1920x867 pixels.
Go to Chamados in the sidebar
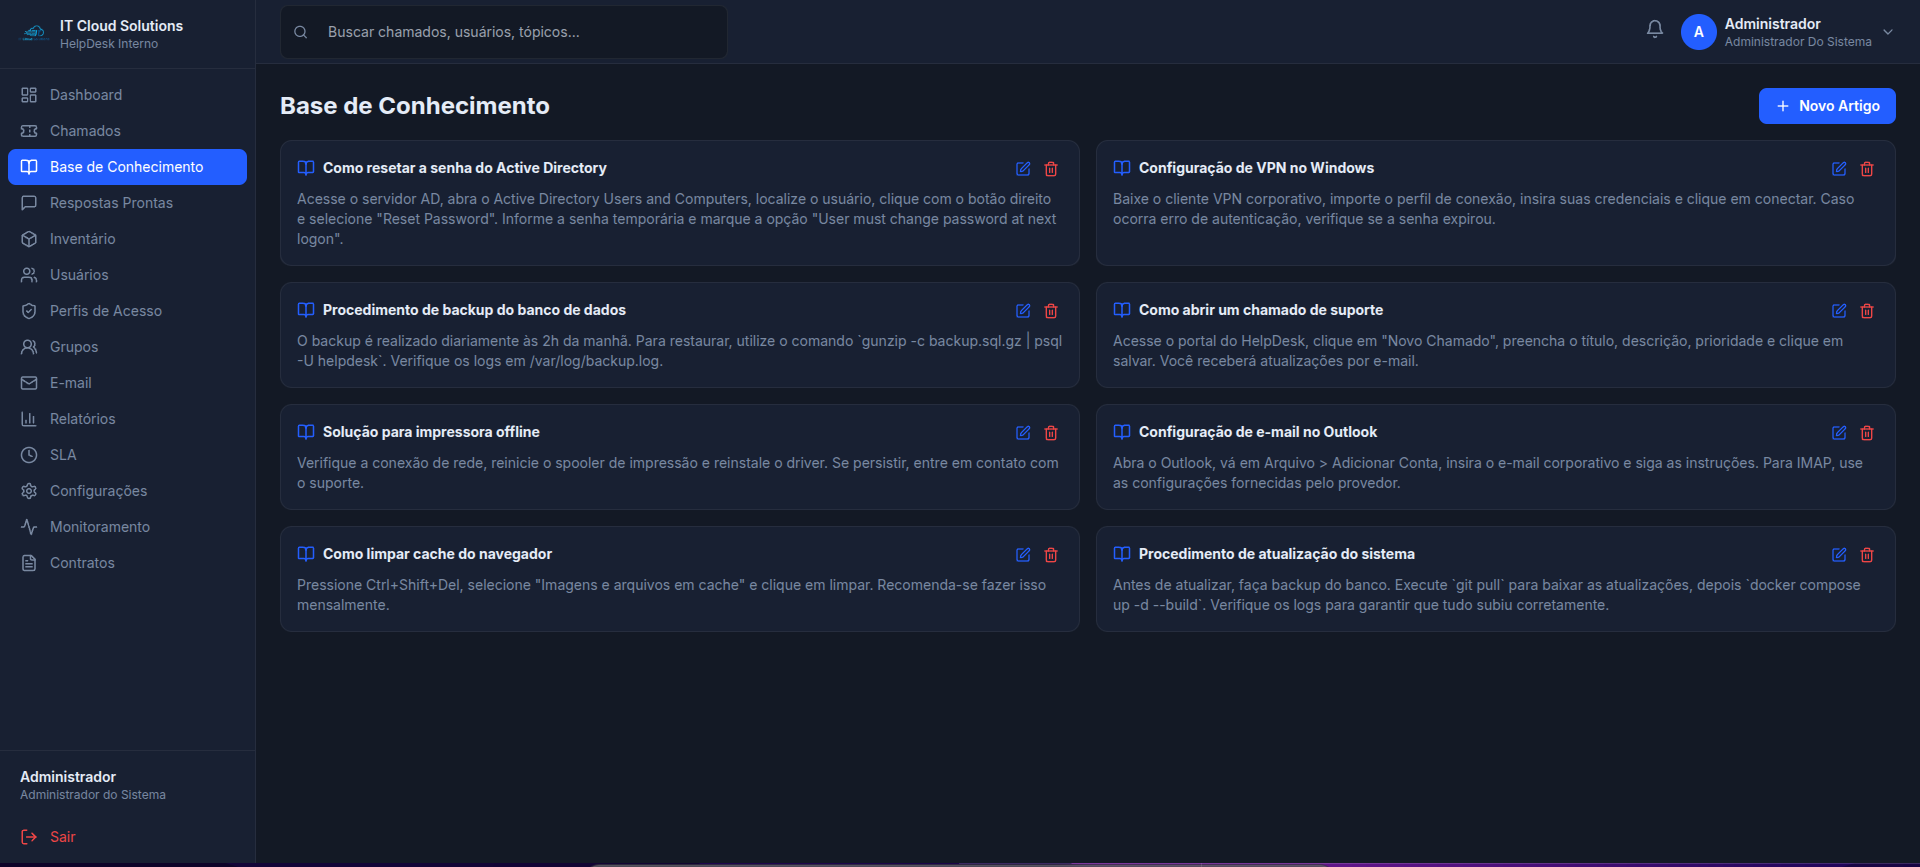click(127, 131)
